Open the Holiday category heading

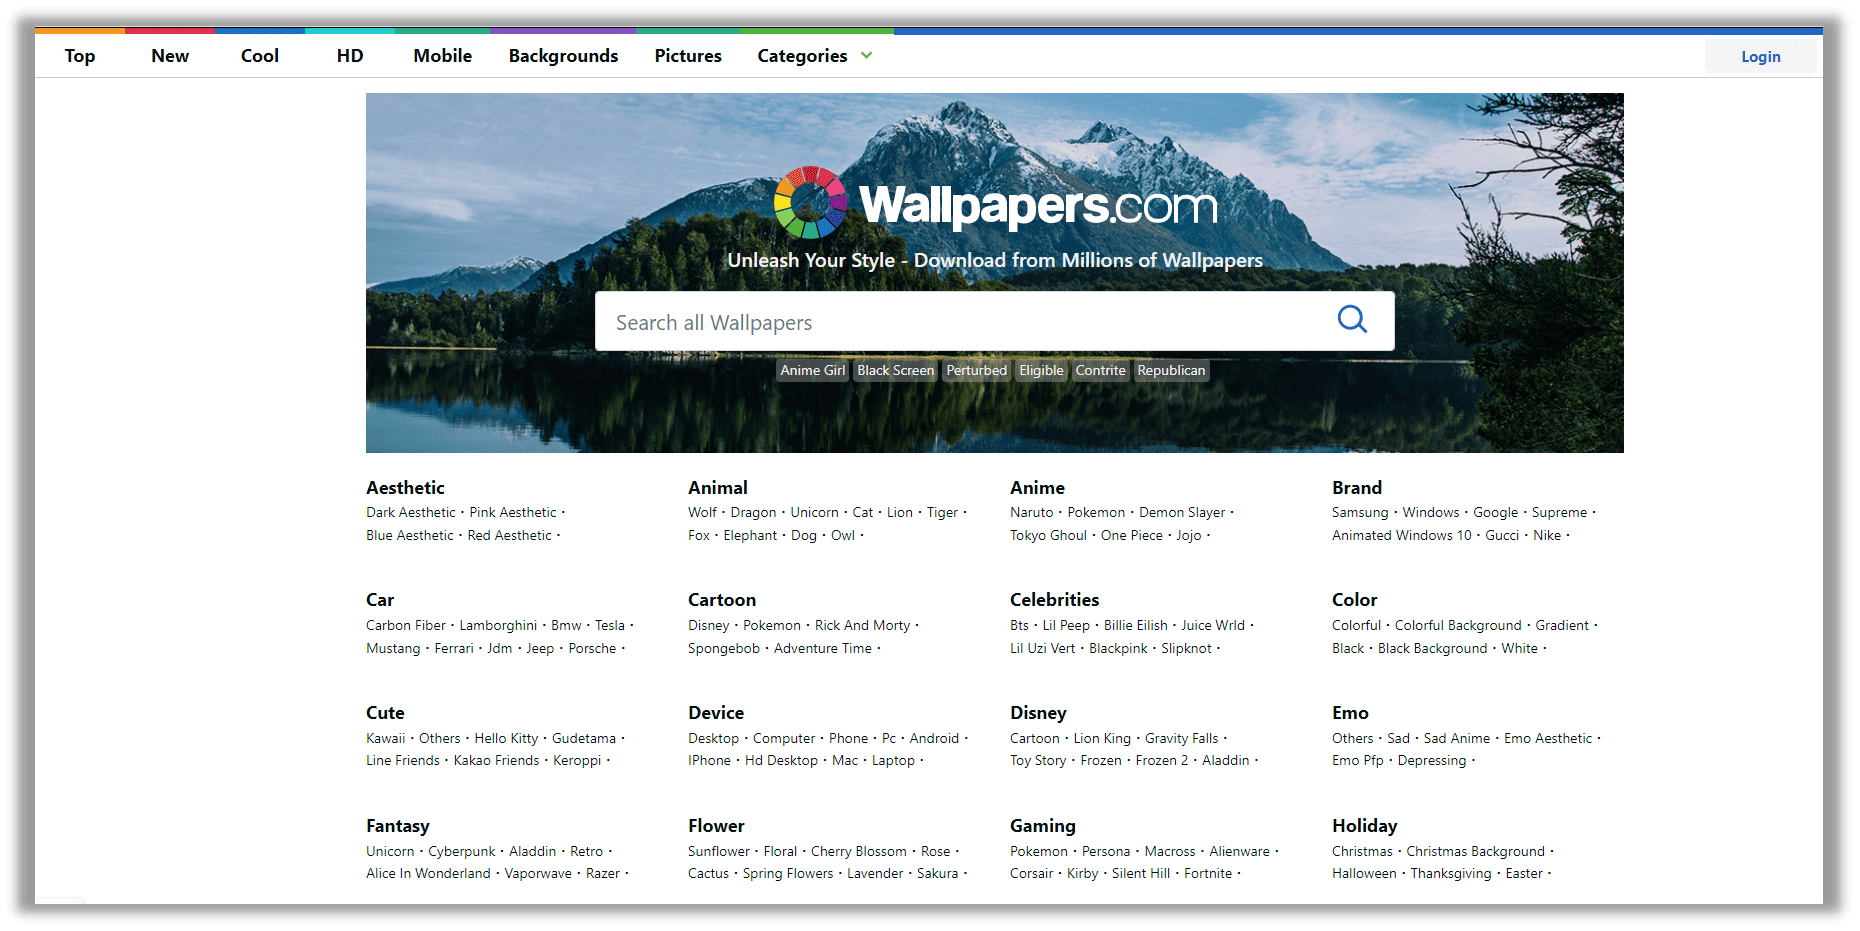[1365, 826]
